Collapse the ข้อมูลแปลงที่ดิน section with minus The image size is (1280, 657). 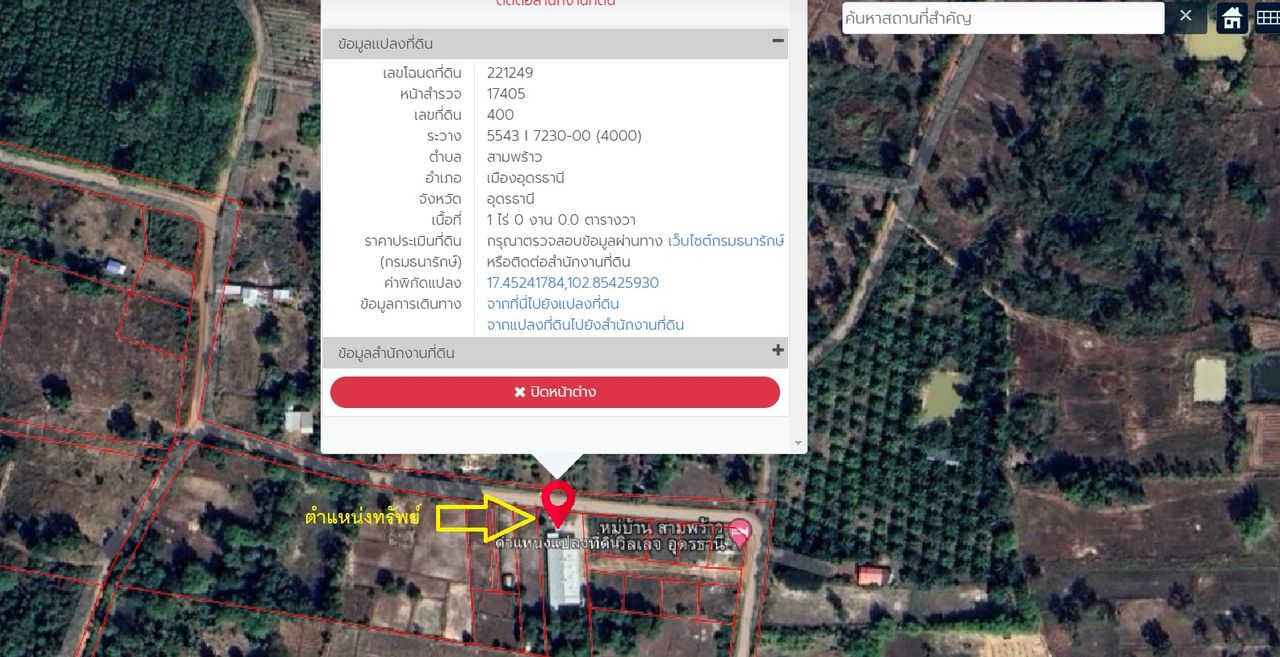(777, 42)
